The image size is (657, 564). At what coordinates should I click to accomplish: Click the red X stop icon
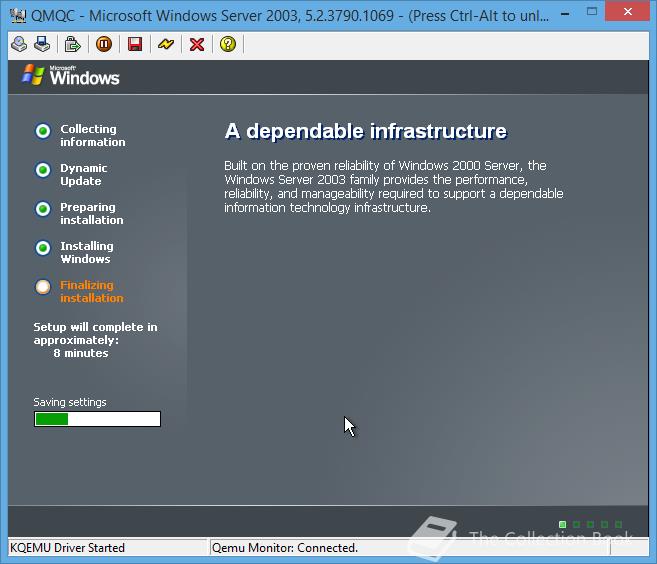pyautogui.click(x=197, y=44)
